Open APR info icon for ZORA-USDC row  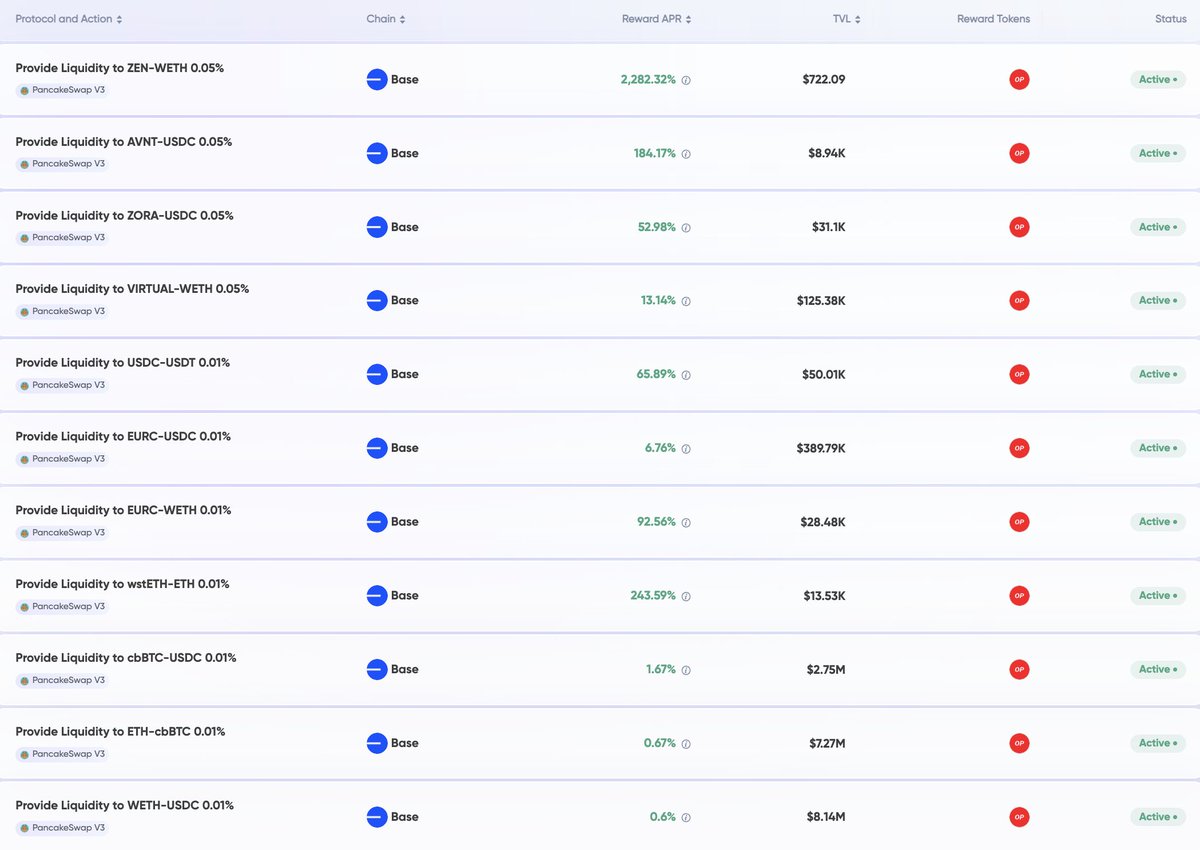click(686, 228)
